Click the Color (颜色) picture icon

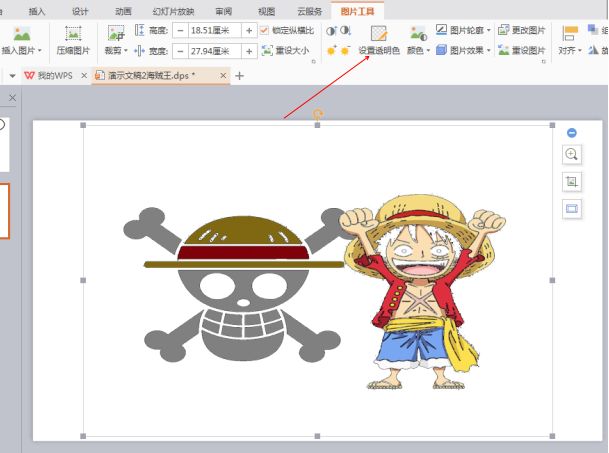[418, 33]
